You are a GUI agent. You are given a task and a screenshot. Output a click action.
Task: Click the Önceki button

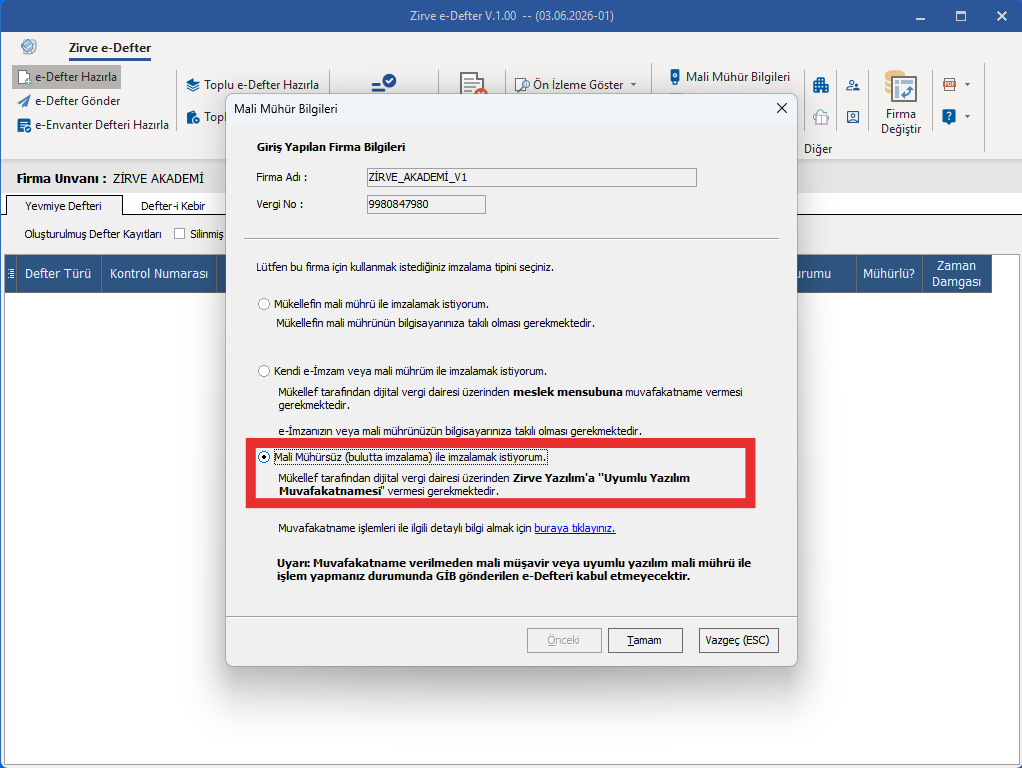point(564,641)
